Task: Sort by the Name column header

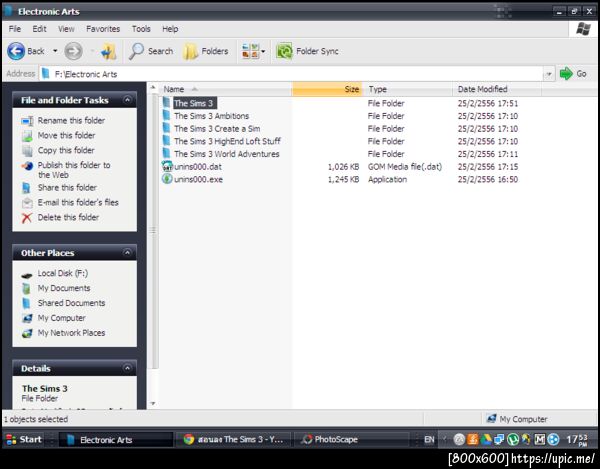Action: pyautogui.click(x=226, y=89)
